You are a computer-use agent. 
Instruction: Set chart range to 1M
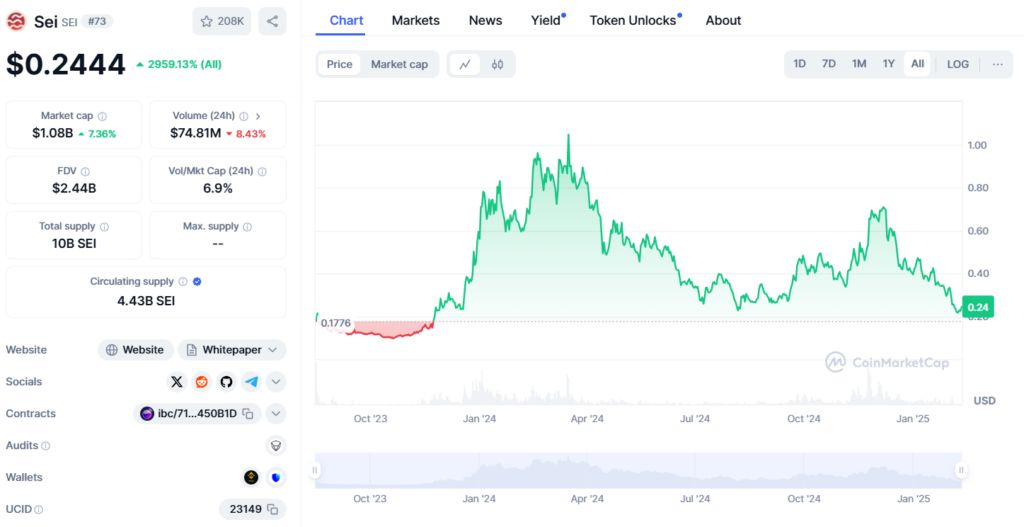click(859, 64)
